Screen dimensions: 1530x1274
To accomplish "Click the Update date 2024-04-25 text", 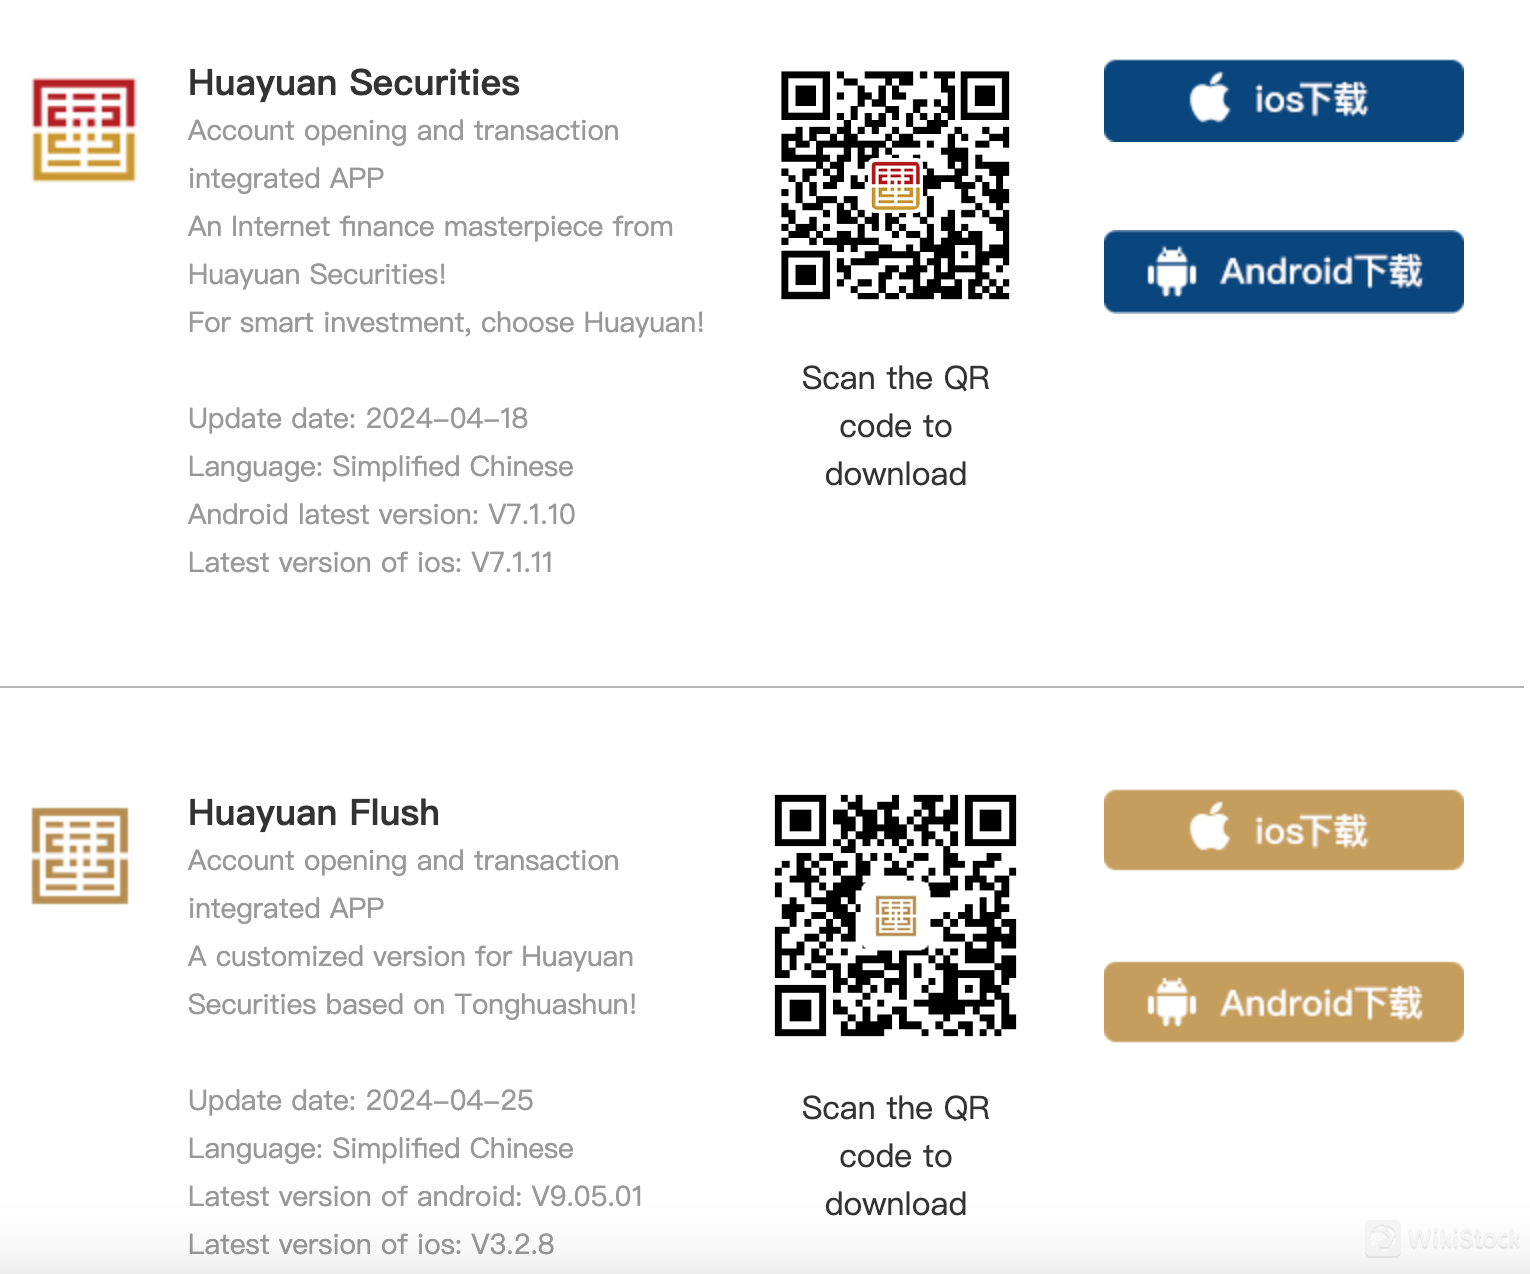I will click(360, 1100).
